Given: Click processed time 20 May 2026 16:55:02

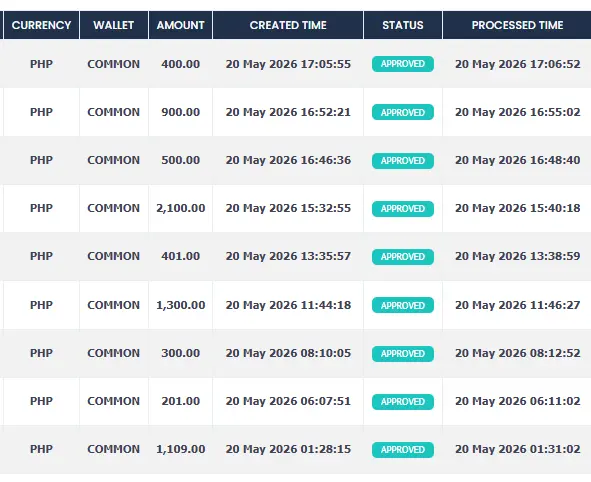Looking at the screenshot, I should tap(518, 112).
